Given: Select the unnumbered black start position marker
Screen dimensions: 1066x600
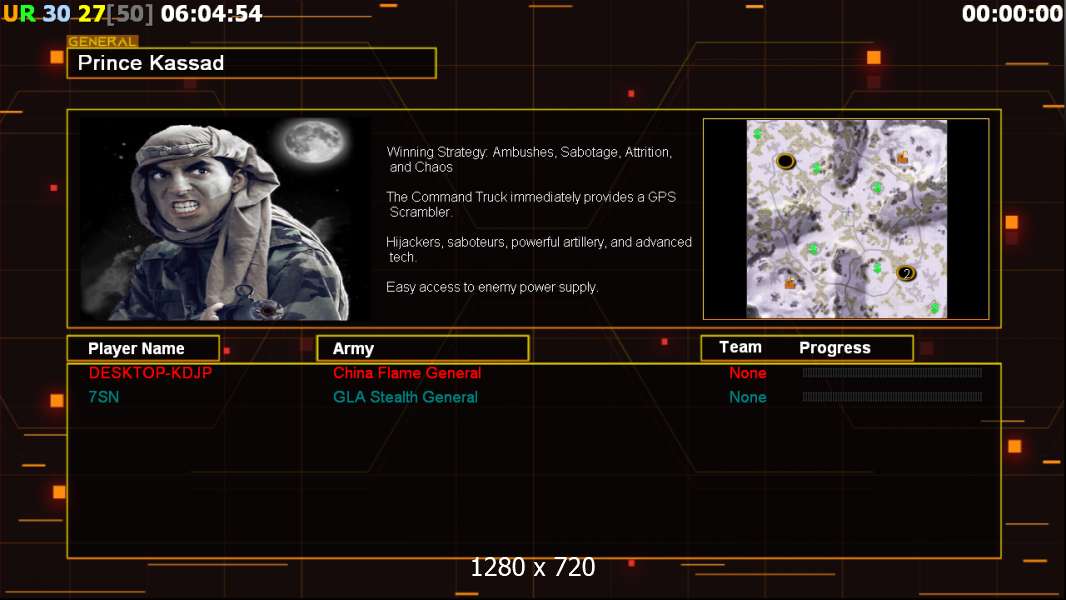Looking at the screenshot, I should (x=785, y=161).
